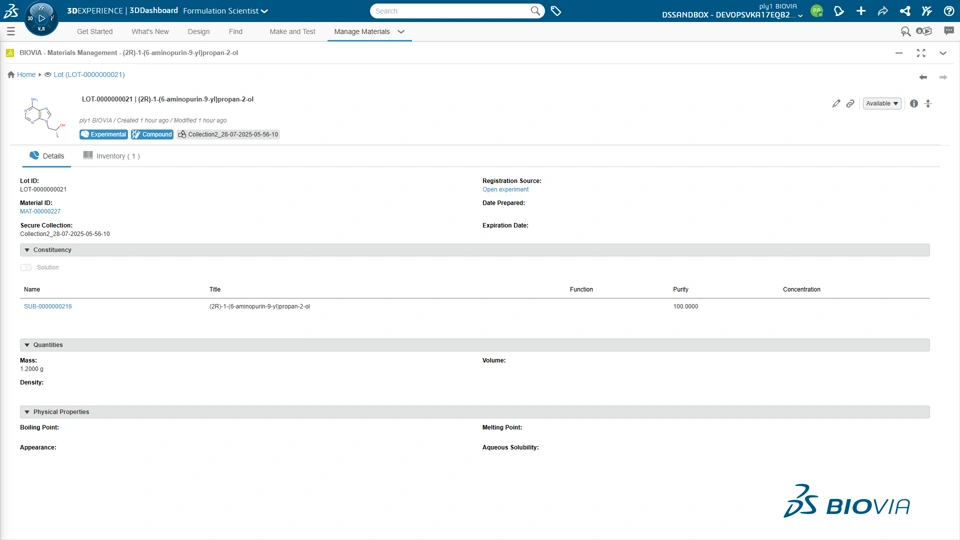Click the Share arrow icon

click(883, 10)
